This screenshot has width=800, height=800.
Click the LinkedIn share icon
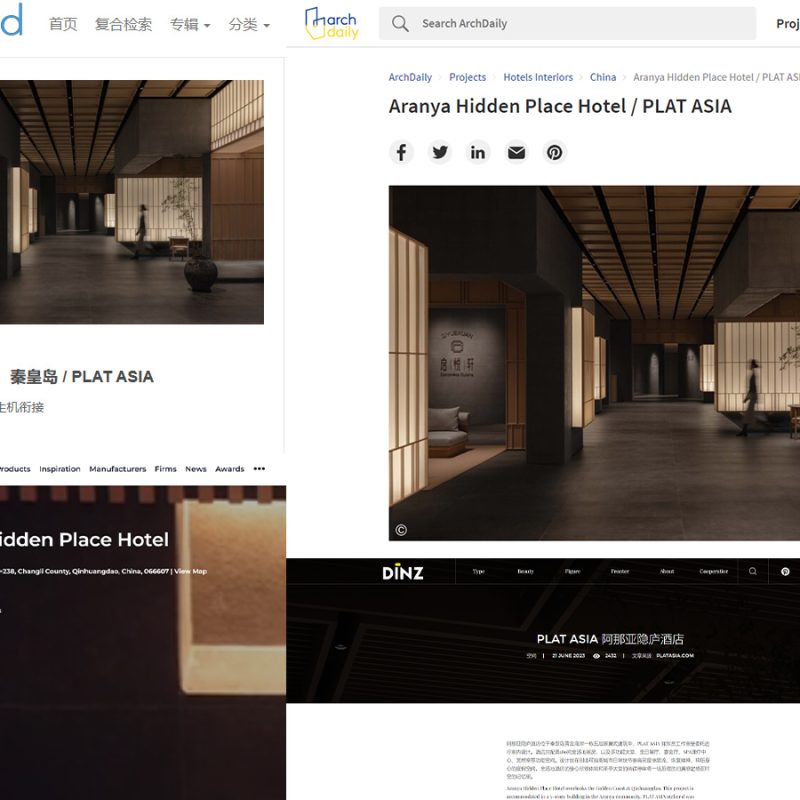pos(478,152)
